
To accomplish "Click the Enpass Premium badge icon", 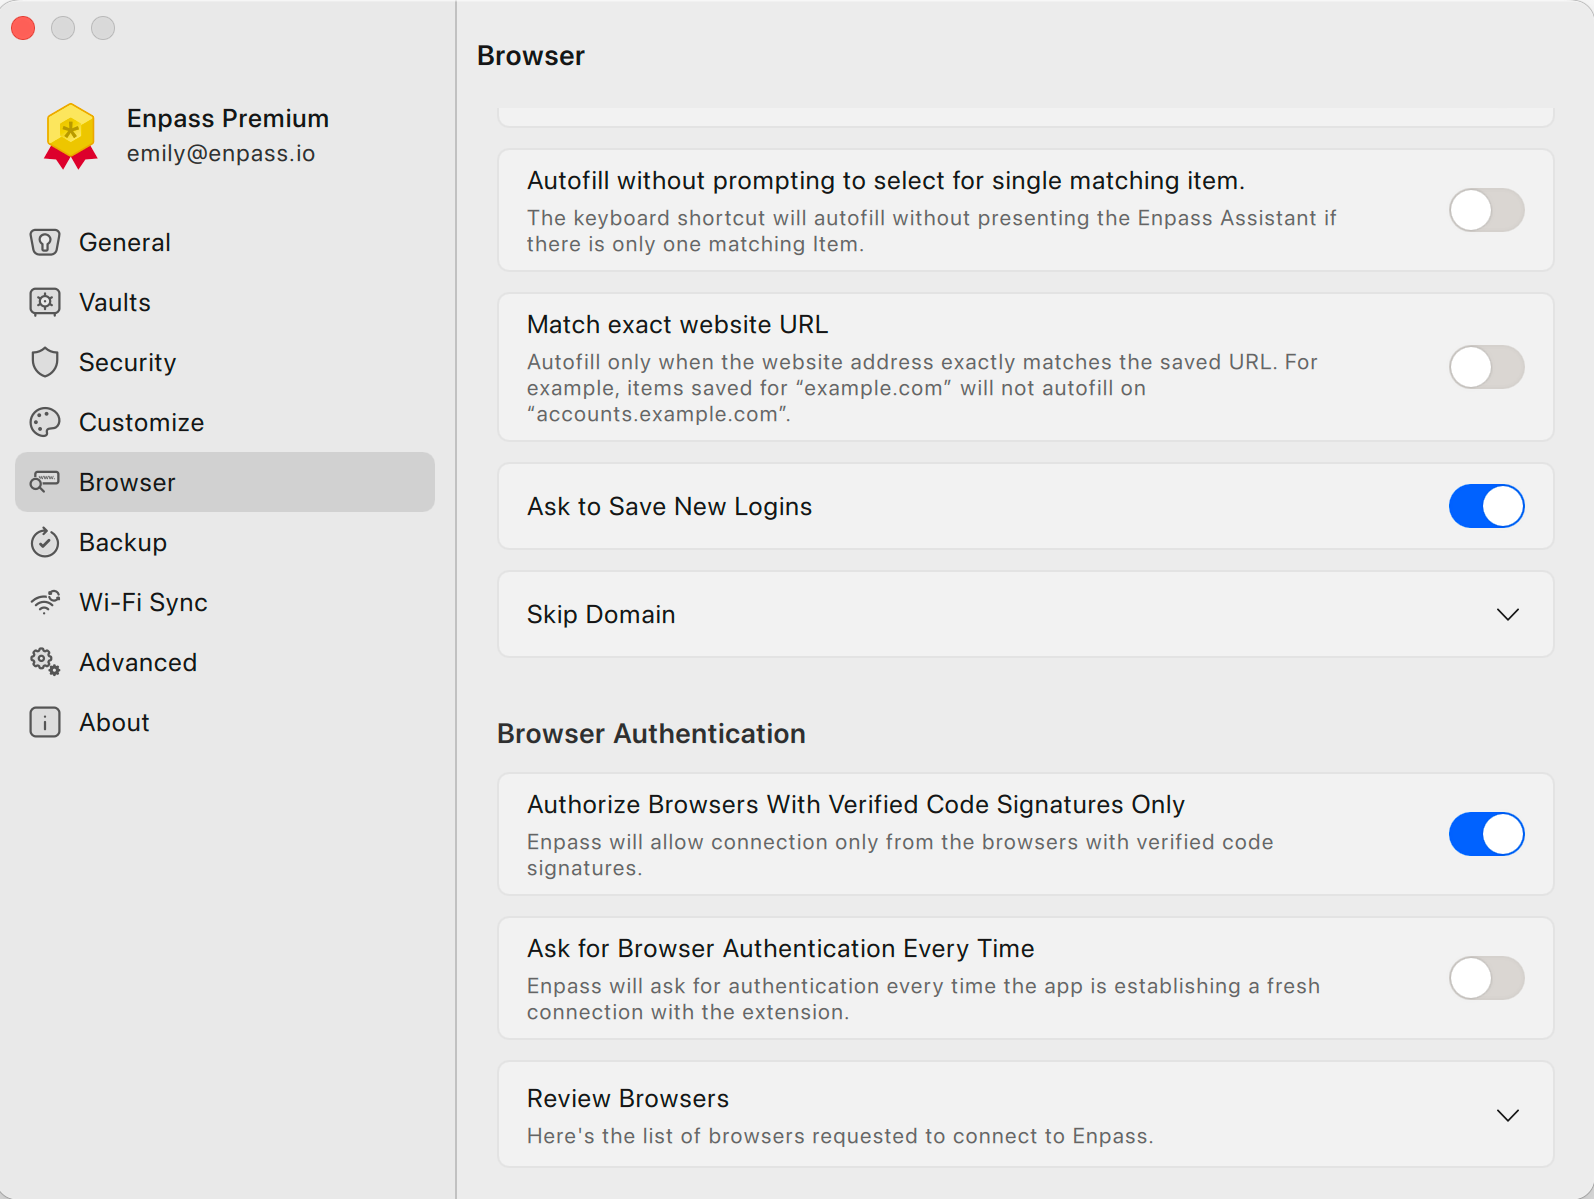I will pyautogui.click(x=71, y=136).
